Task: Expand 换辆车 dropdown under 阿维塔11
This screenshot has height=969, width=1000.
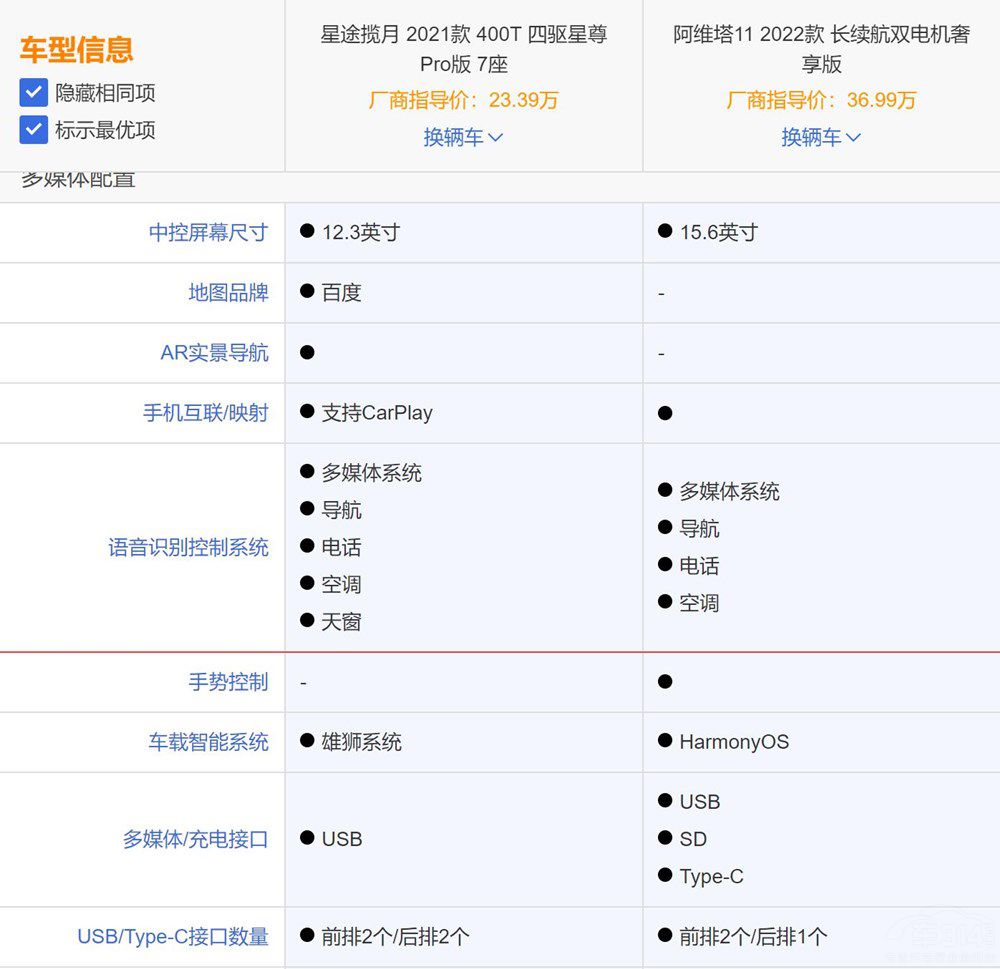Action: pos(821,137)
